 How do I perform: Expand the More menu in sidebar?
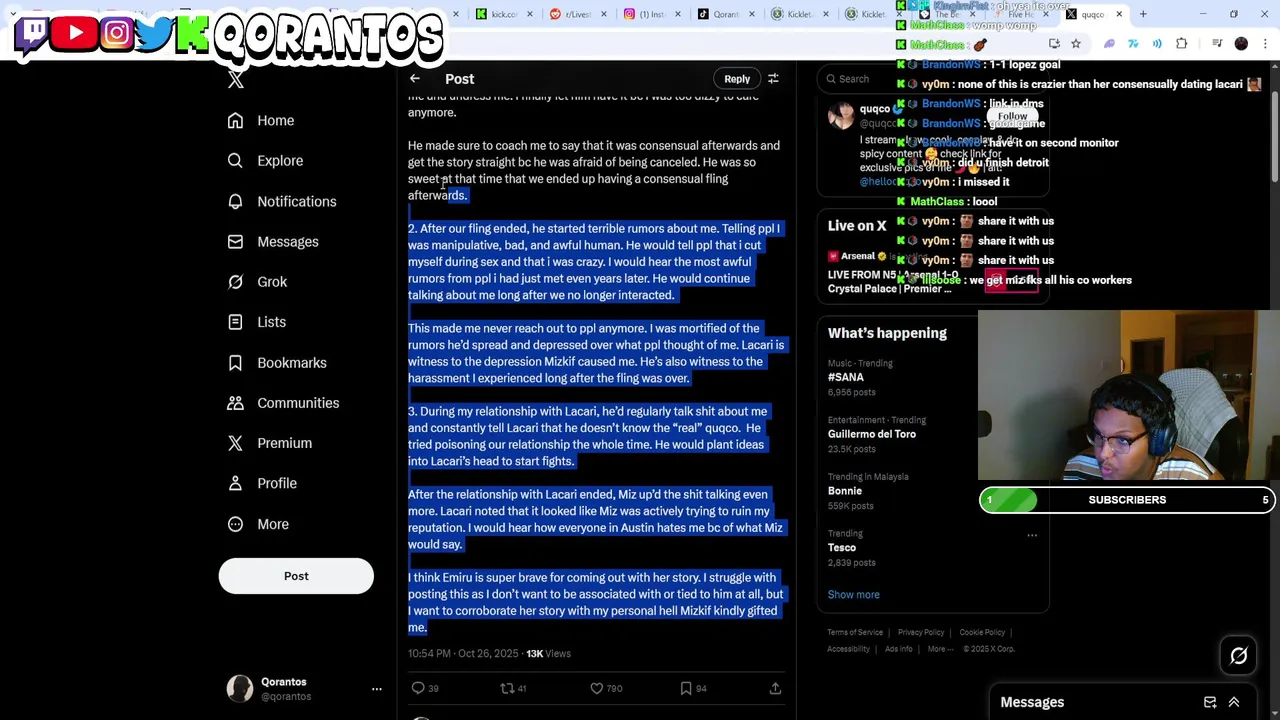point(258,523)
